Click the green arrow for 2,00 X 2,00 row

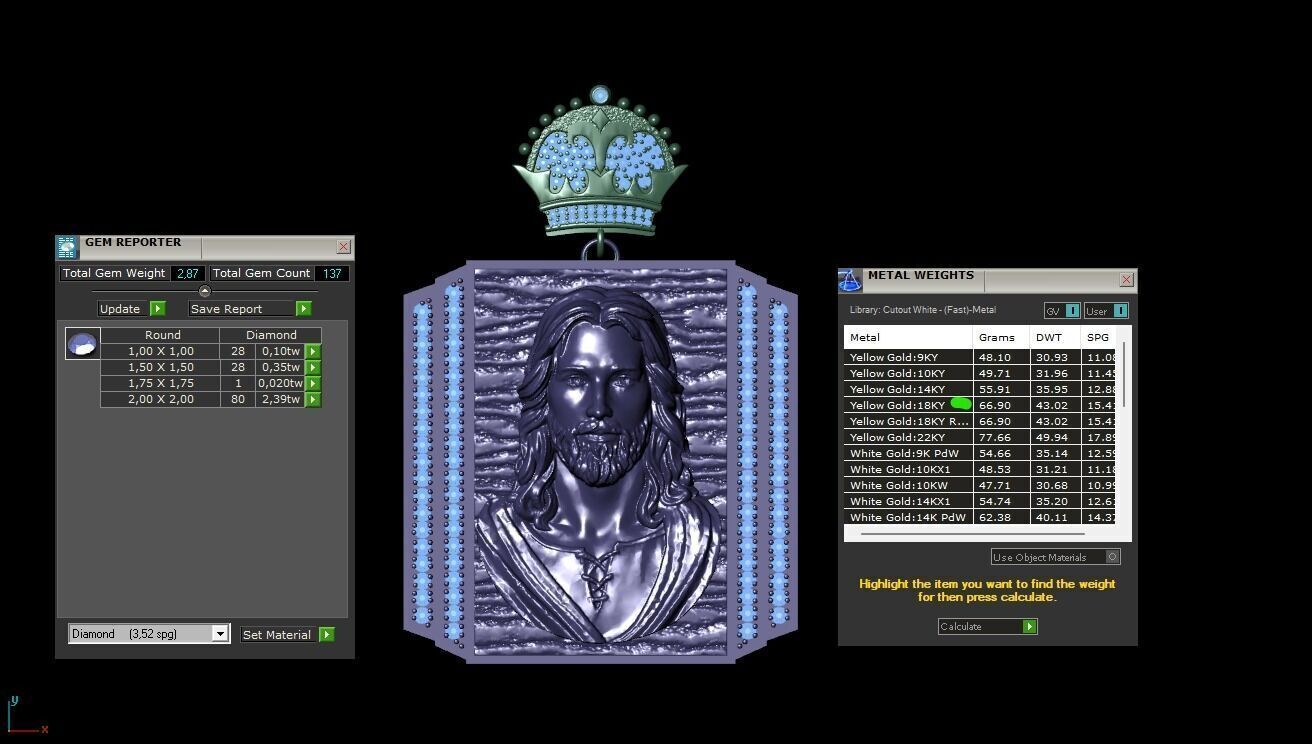point(313,400)
